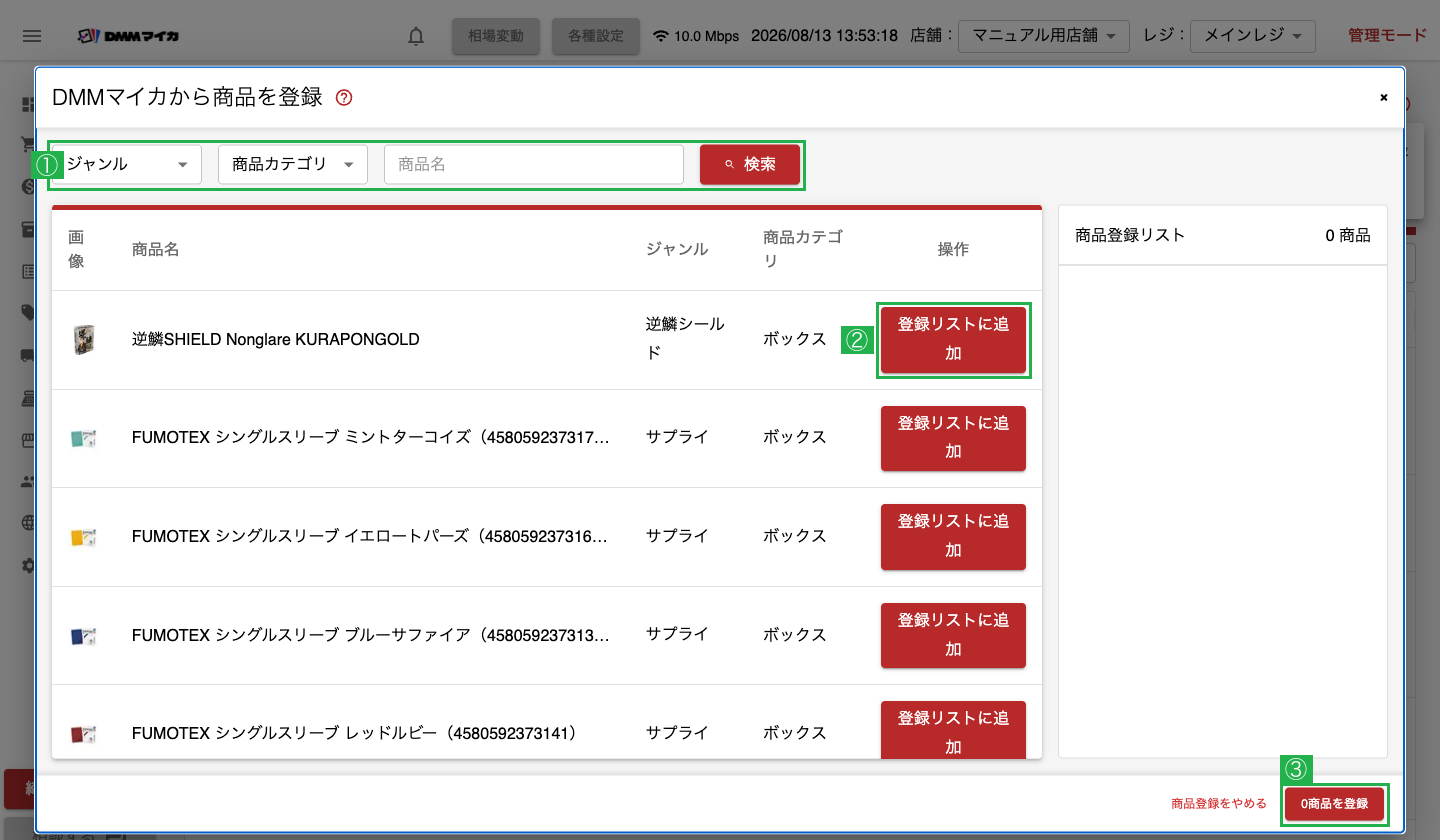This screenshot has width=1440, height=840.
Task: Click ボックス in the ブルーサファイア row
Action: [795, 635]
